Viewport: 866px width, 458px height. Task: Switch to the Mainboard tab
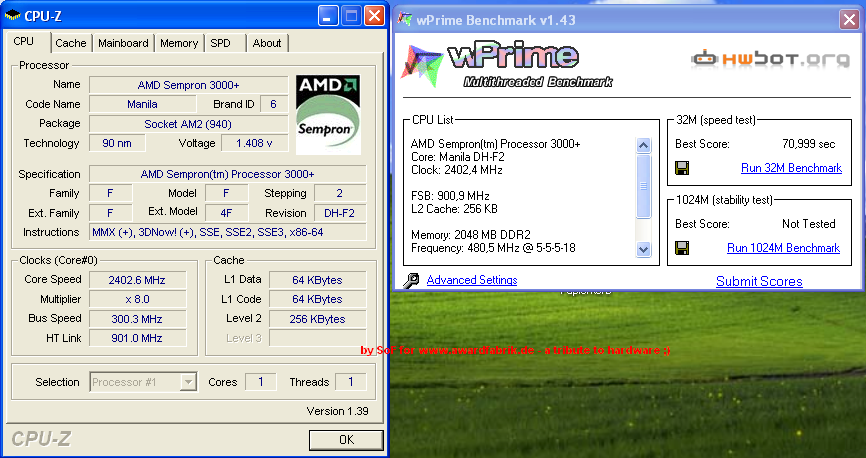pyautogui.click(x=123, y=43)
